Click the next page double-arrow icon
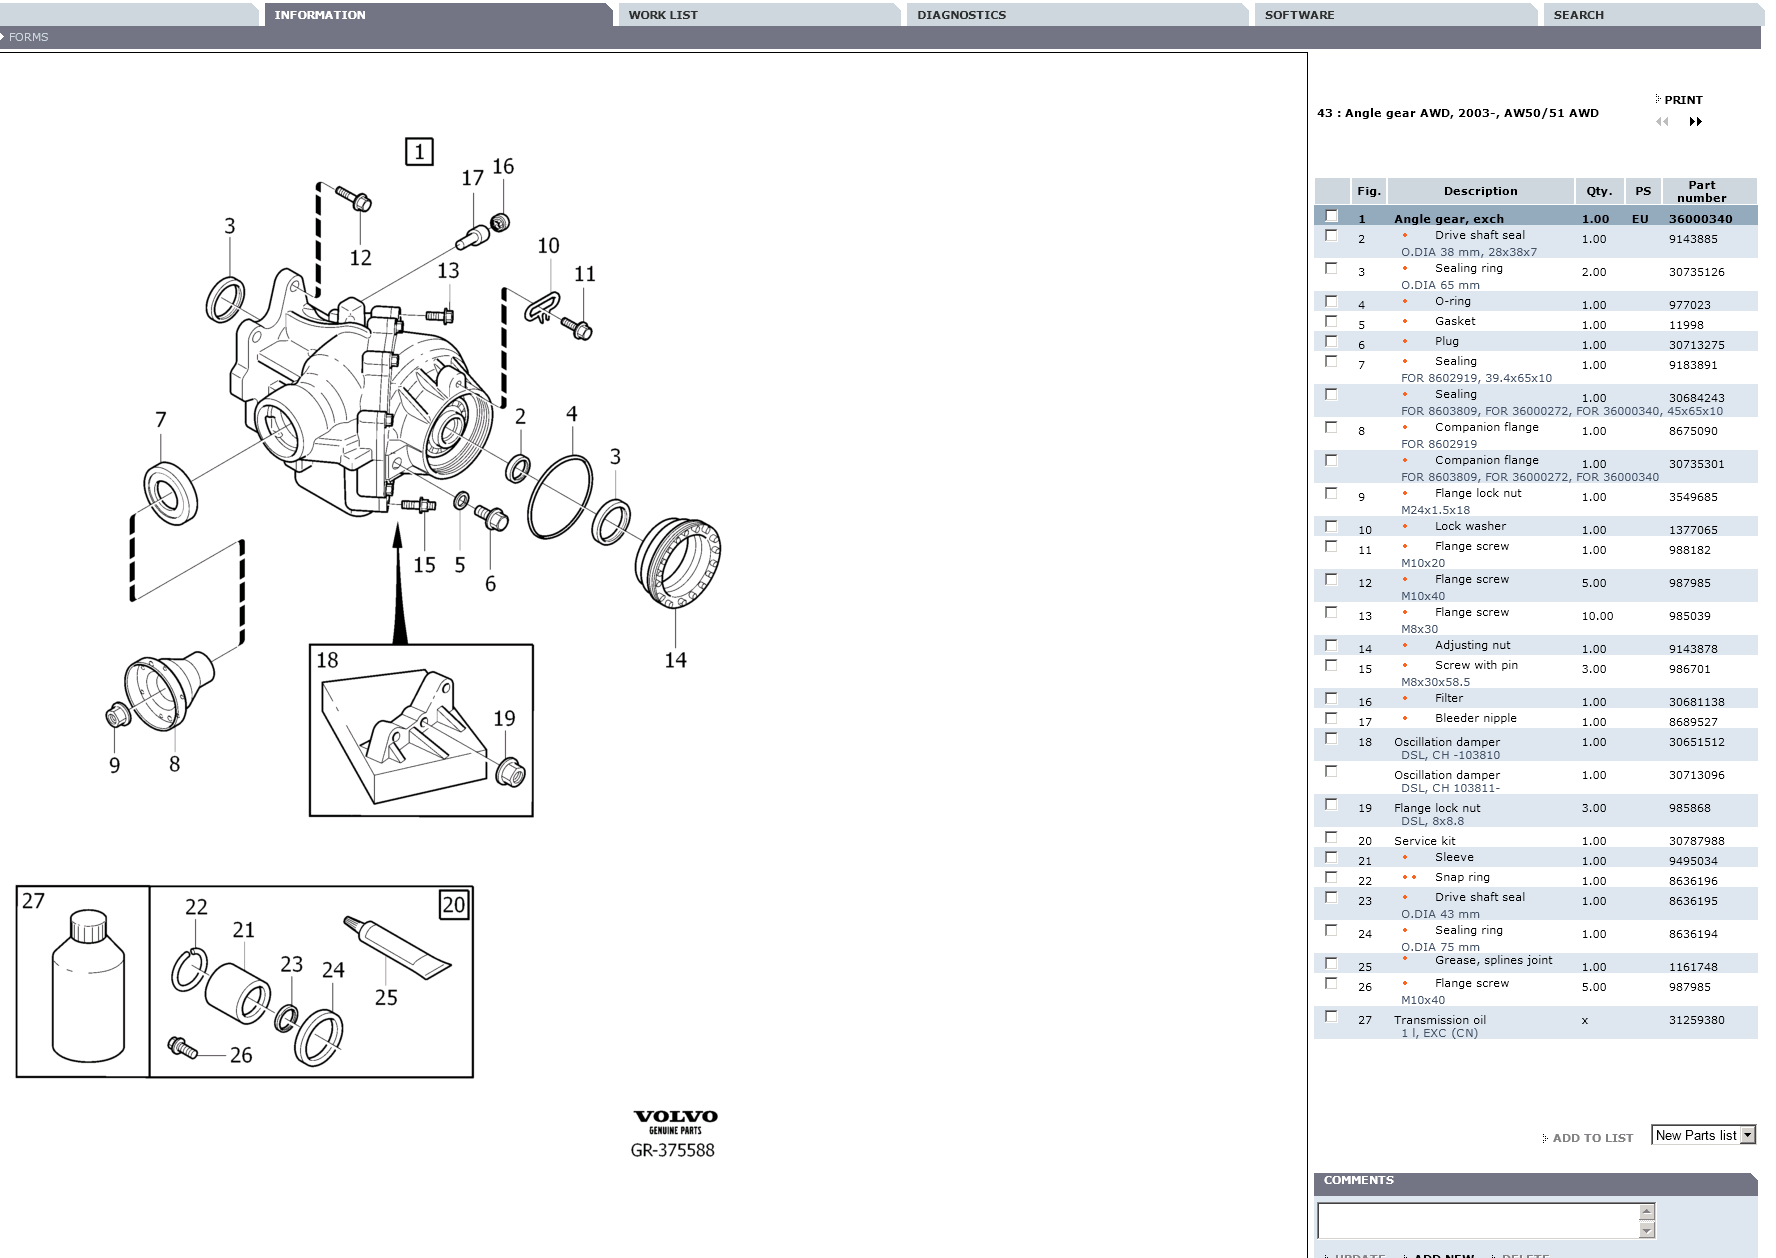This screenshot has height=1258, width=1776. click(x=1695, y=122)
